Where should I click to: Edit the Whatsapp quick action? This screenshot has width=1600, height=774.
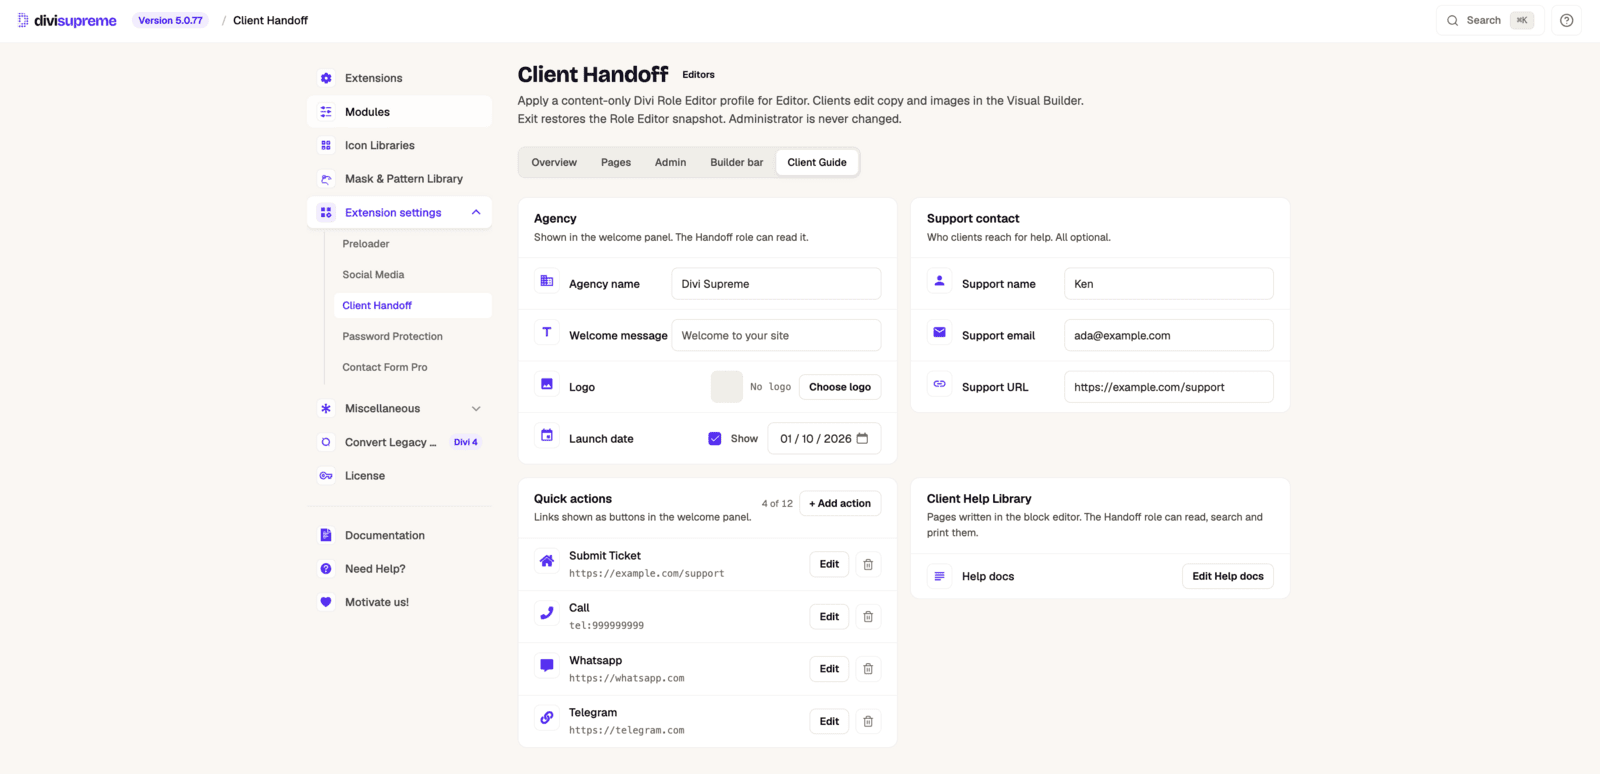(x=829, y=669)
